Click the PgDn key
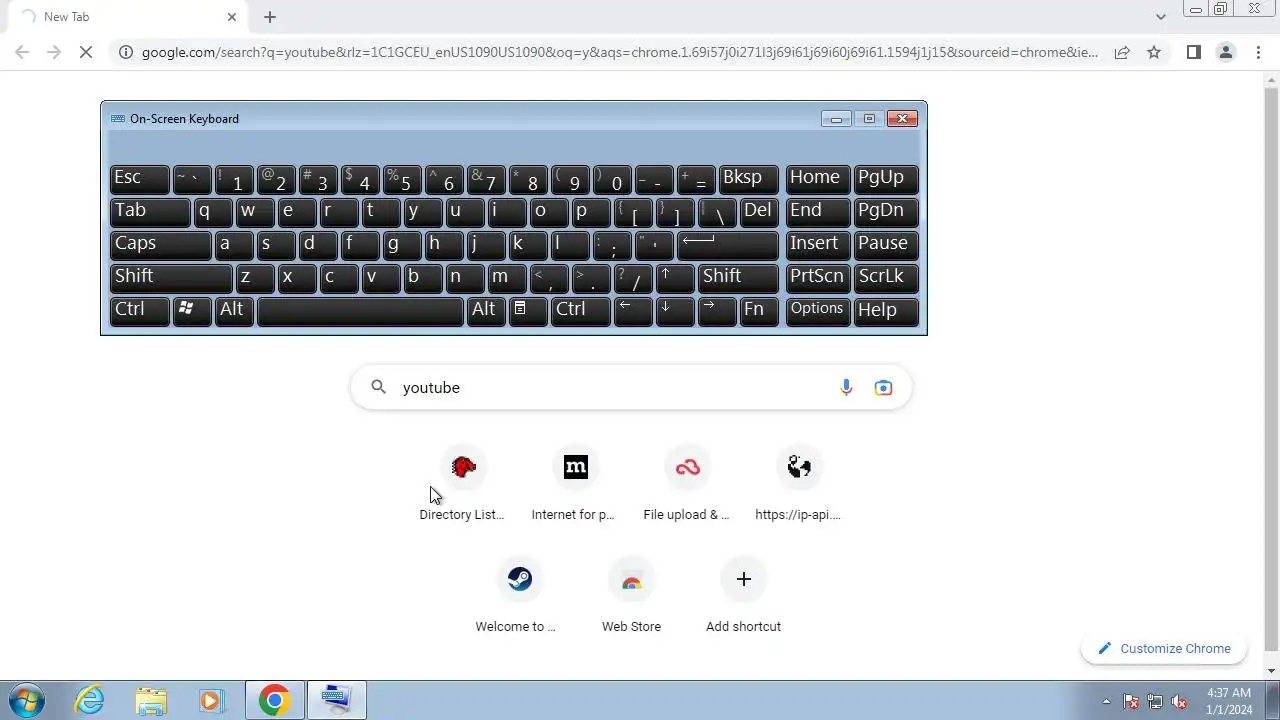Screen dimensions: 1280x720 886,211
